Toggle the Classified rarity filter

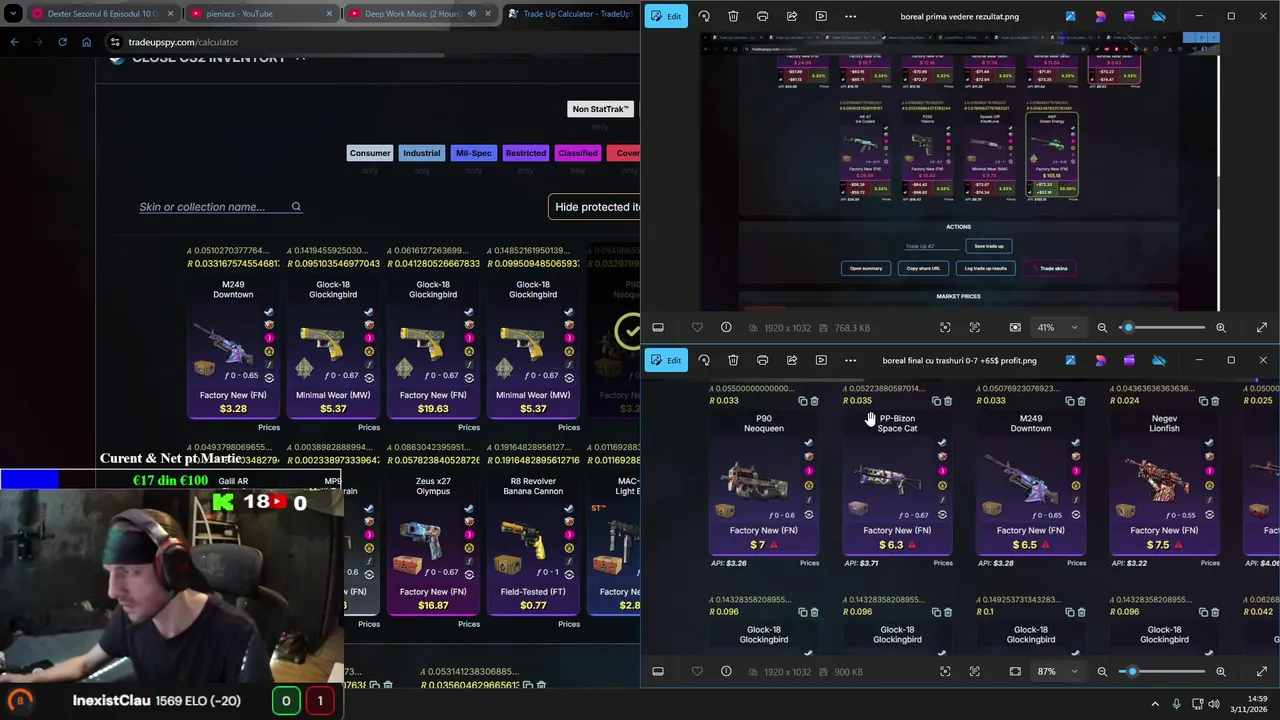click(x=578, y=153)
